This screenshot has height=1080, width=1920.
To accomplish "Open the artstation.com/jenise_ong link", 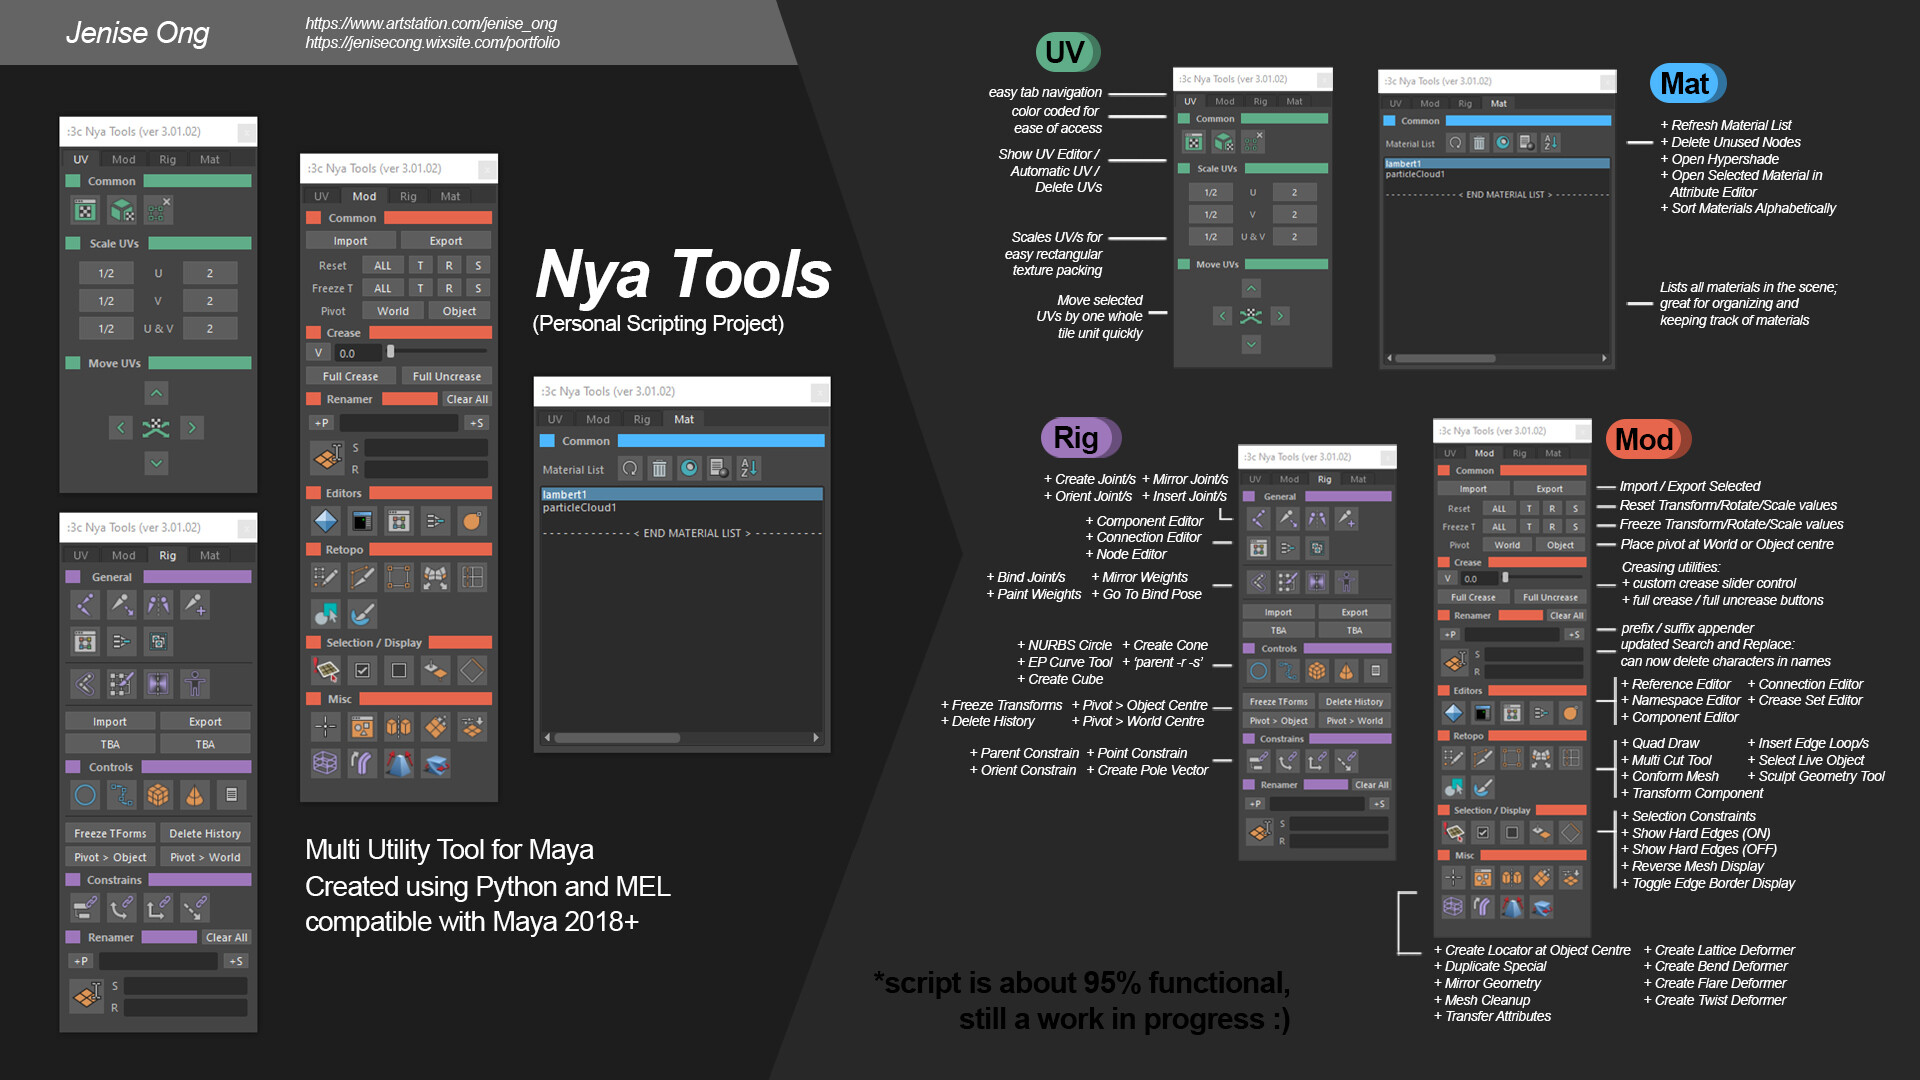I will pyautogui.click(x=431, y=23).
